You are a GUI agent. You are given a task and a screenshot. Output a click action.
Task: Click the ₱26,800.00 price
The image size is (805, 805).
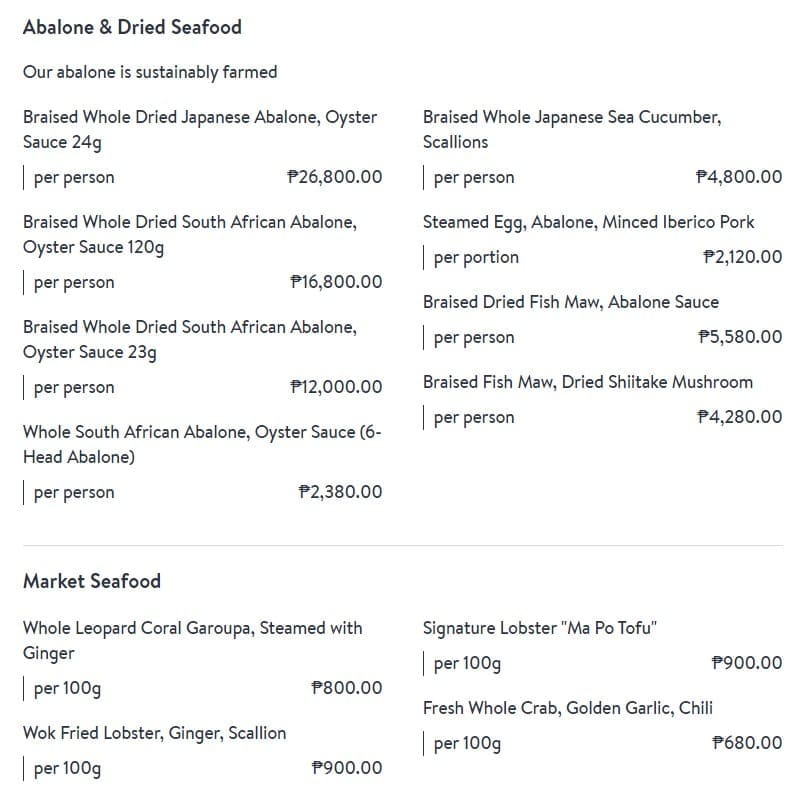click(x=334, y=177)
